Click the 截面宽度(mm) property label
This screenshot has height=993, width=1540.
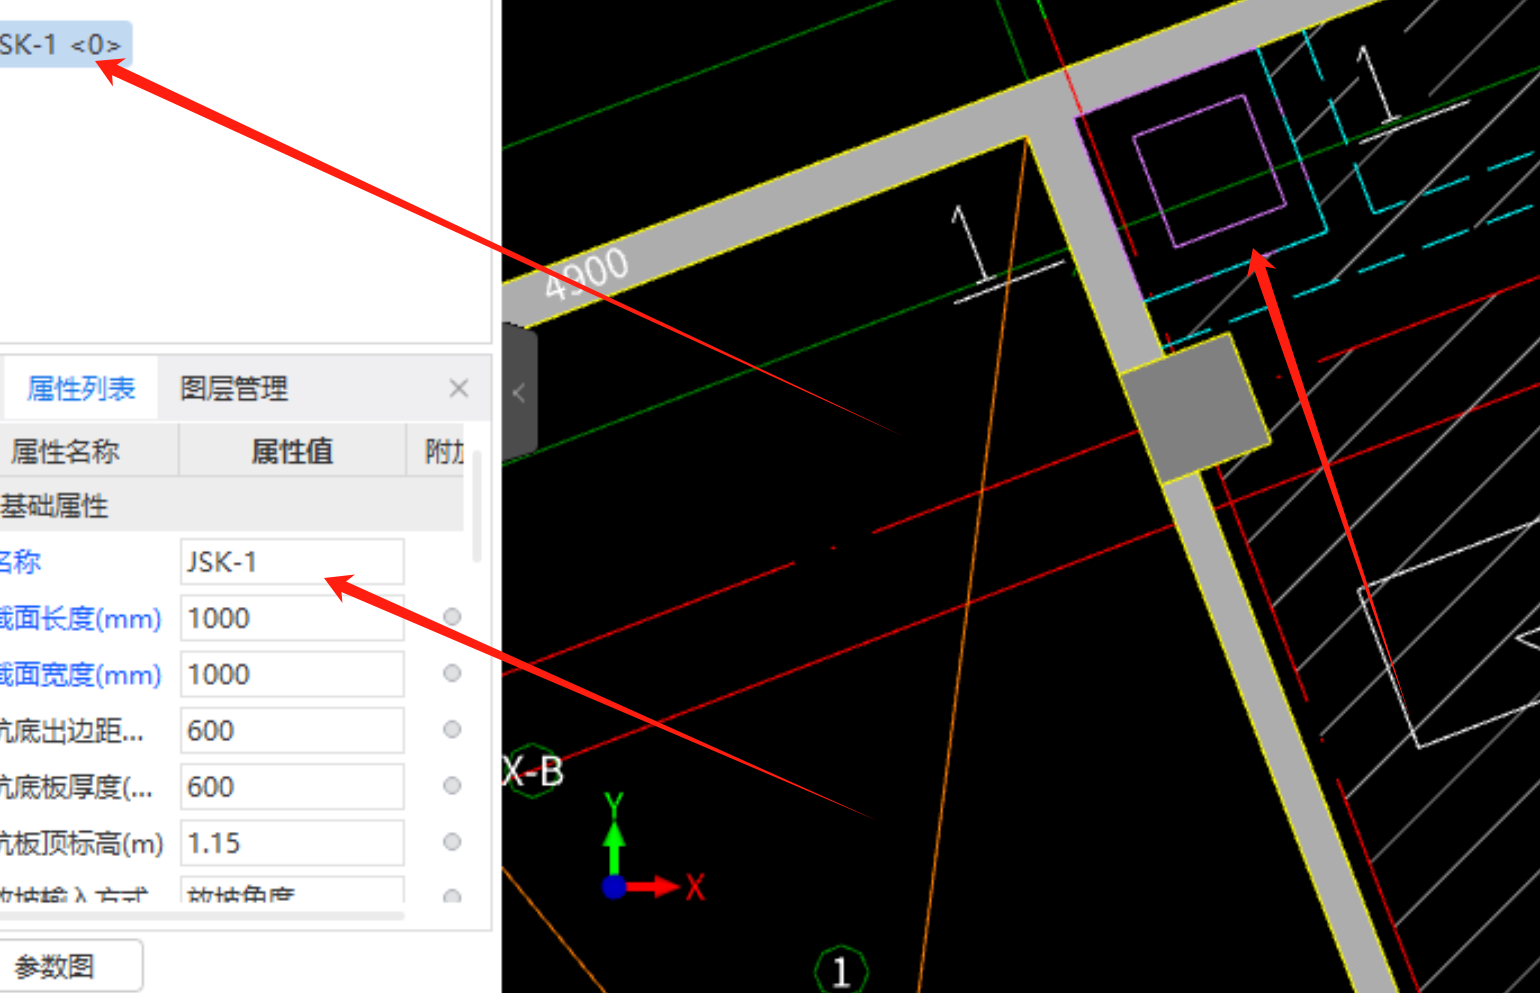click(x=80, y=675)
